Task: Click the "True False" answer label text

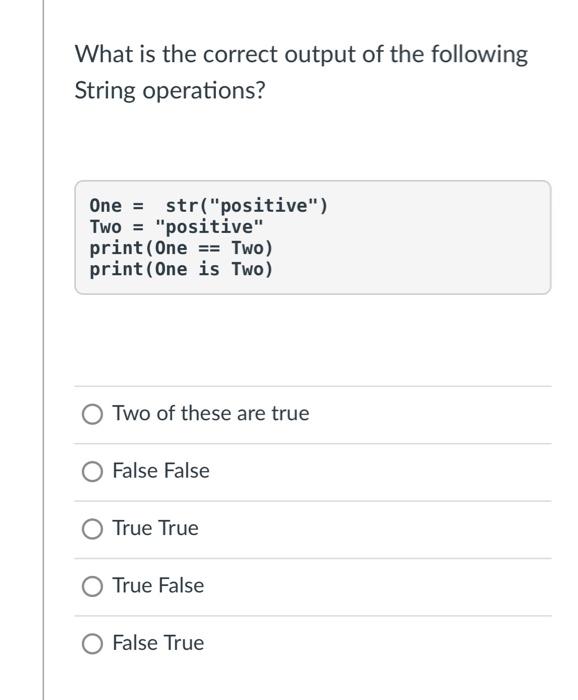Action: 158,585
